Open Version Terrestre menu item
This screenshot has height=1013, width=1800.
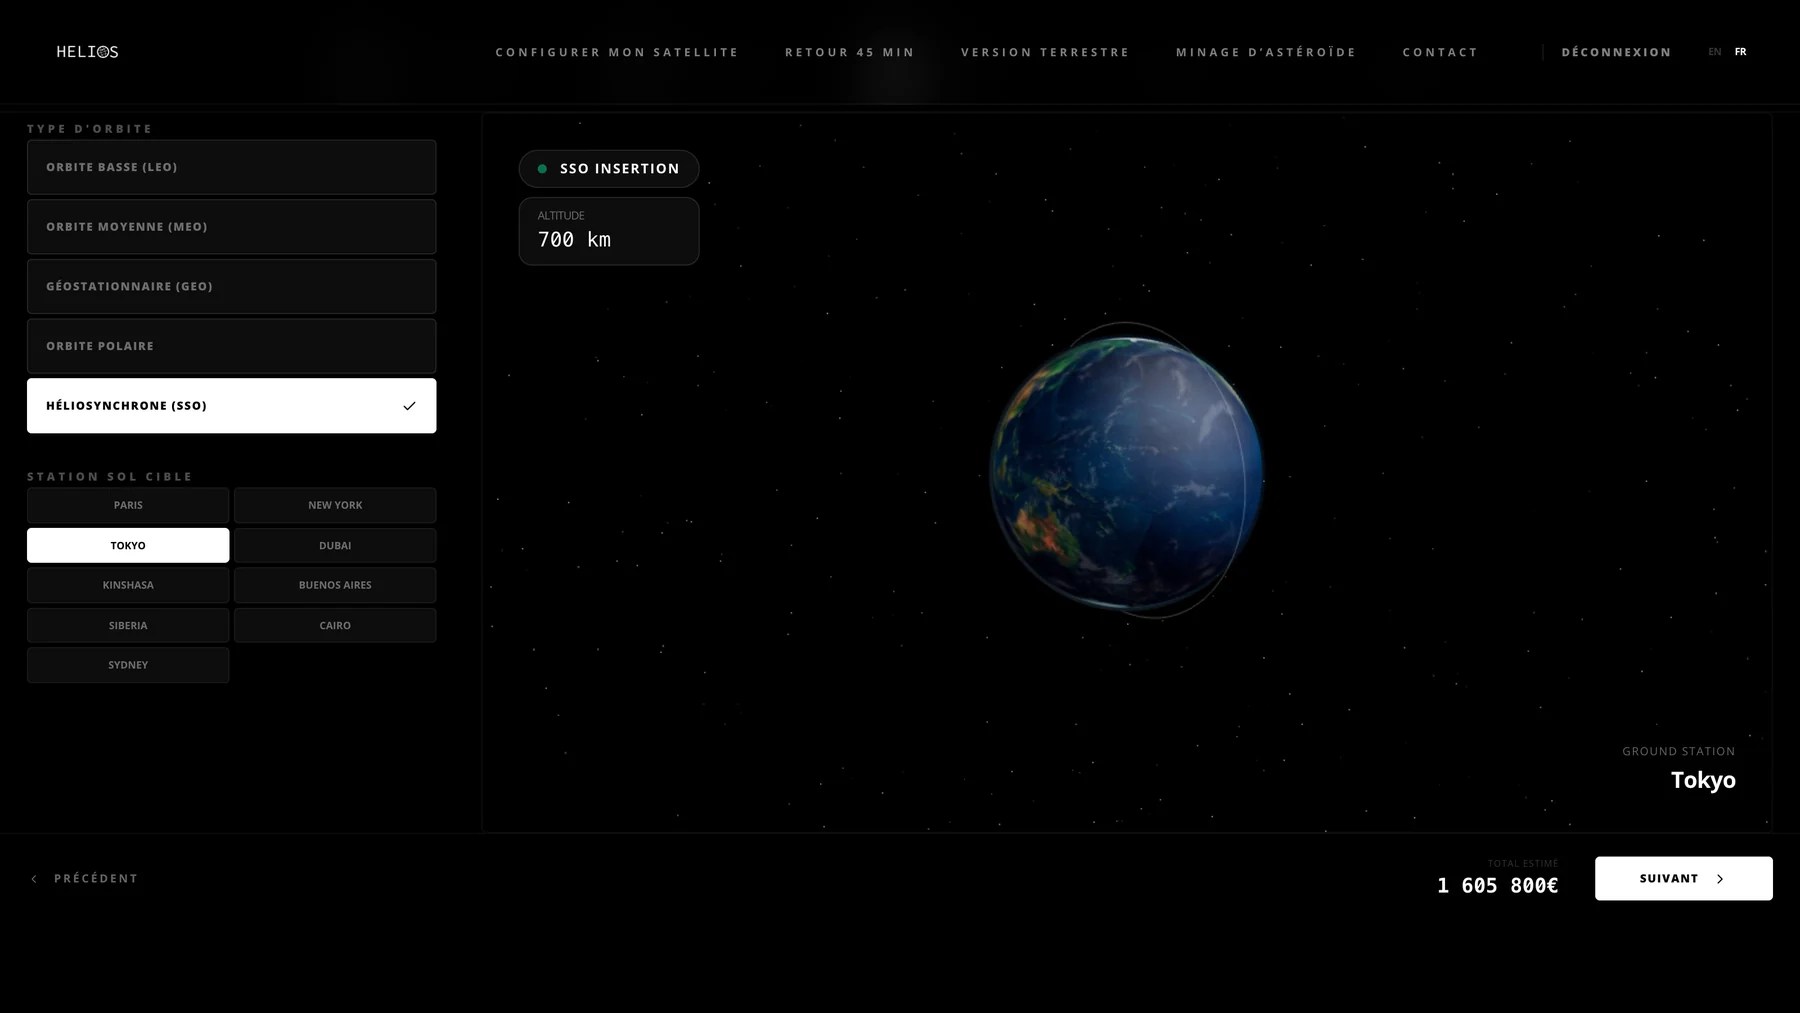tap(1045, 52)
